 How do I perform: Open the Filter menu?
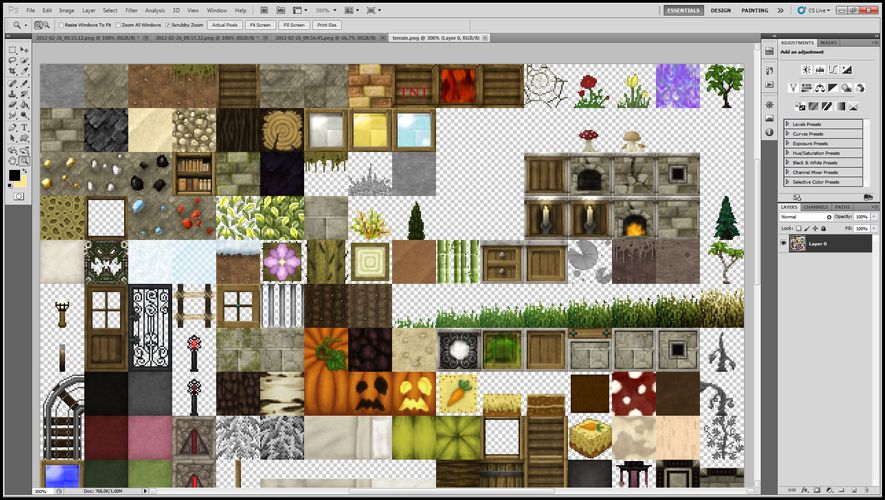pyautogui.click(x=132, y=10)
